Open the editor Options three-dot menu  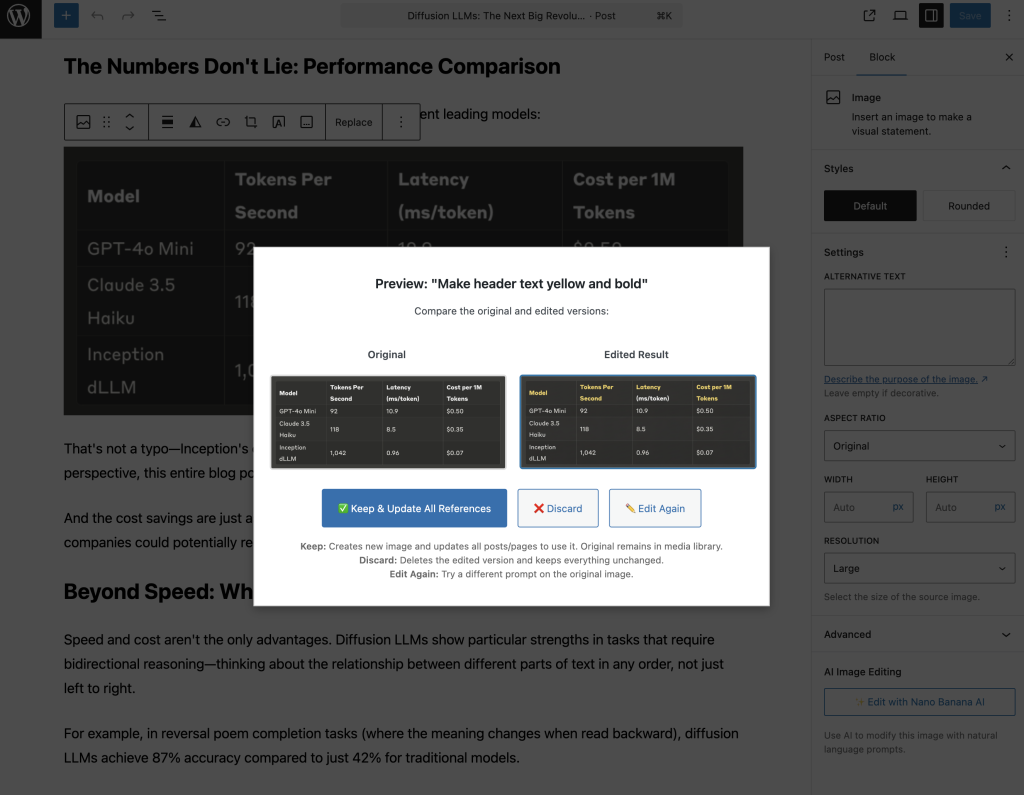pos(1008,16)
